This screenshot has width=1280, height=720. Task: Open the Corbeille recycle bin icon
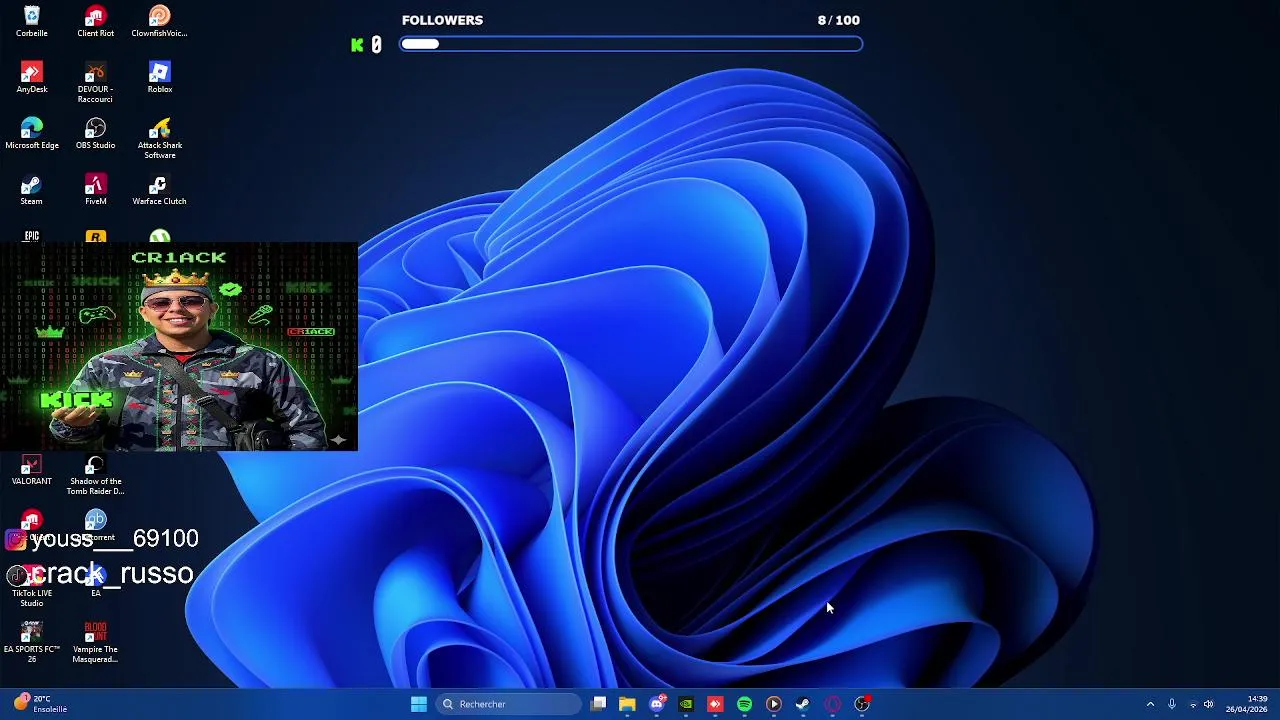[x=32, y=22]
